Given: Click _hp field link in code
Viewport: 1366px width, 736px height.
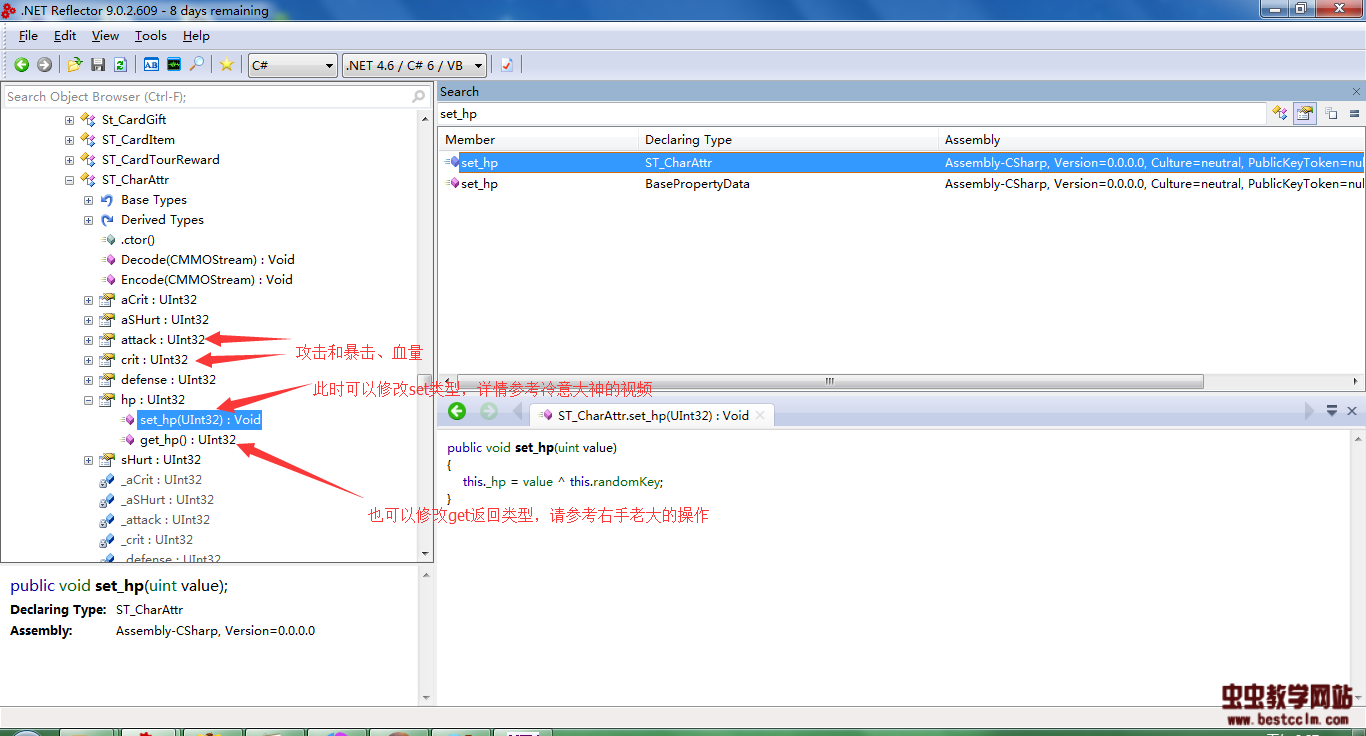Looking at the screenshot, I should coord(495,481).
